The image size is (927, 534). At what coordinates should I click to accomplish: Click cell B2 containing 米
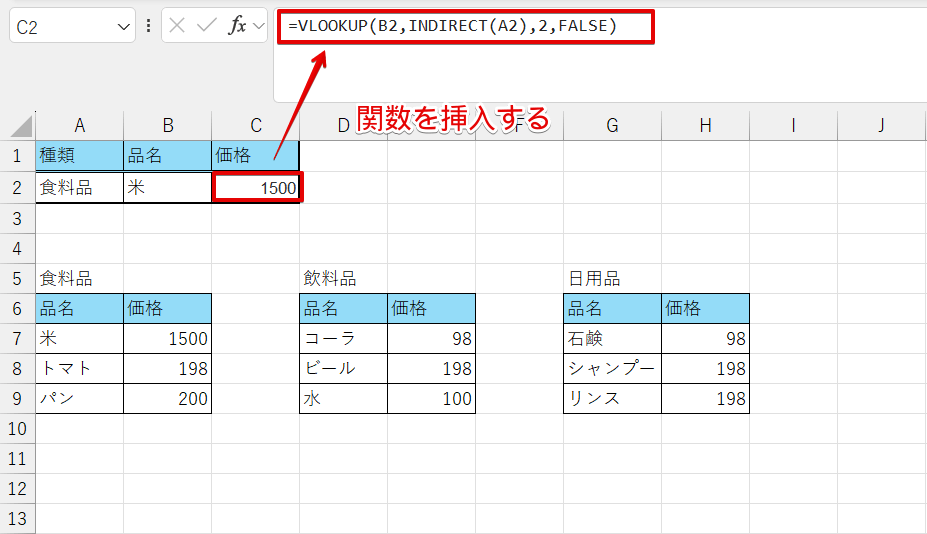[x=167, y=187]
